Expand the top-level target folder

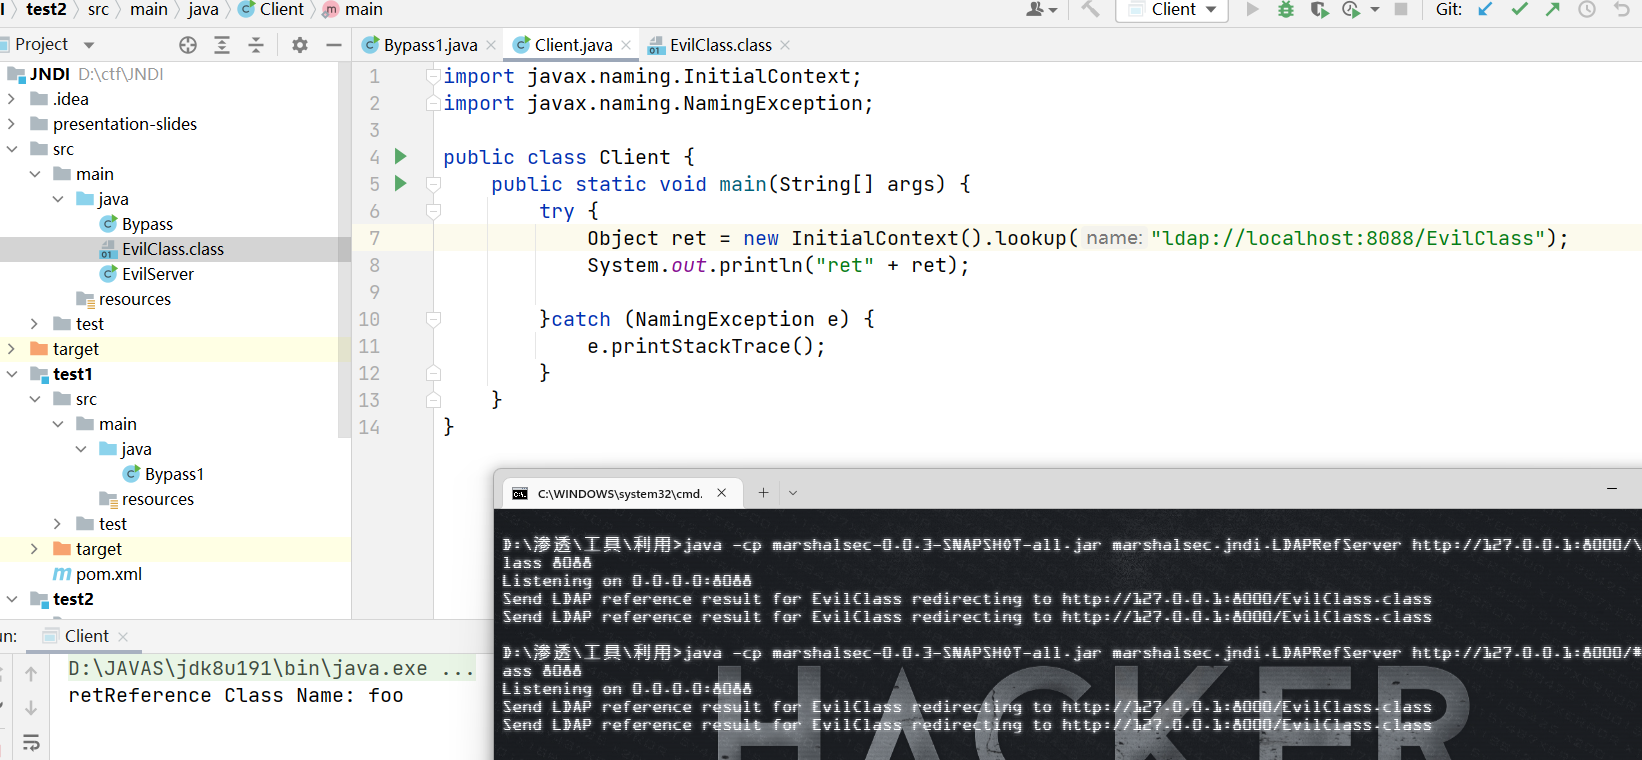(x=11, y=349)
